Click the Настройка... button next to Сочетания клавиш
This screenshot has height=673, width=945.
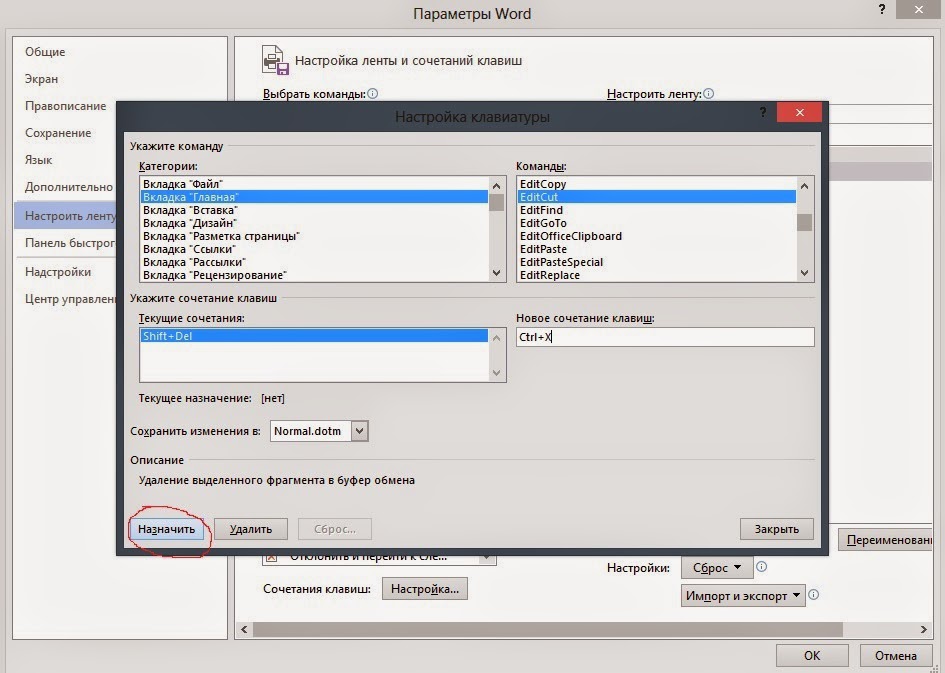(x=425, y=589)
